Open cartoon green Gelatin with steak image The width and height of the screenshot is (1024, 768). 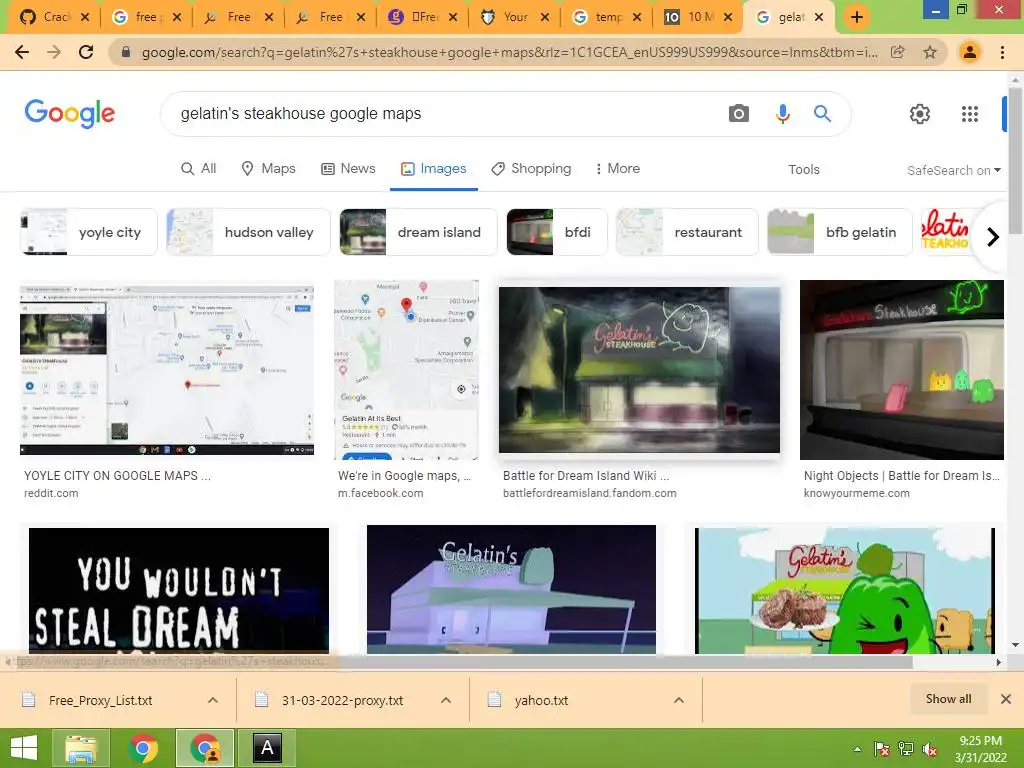click(845, 590)
